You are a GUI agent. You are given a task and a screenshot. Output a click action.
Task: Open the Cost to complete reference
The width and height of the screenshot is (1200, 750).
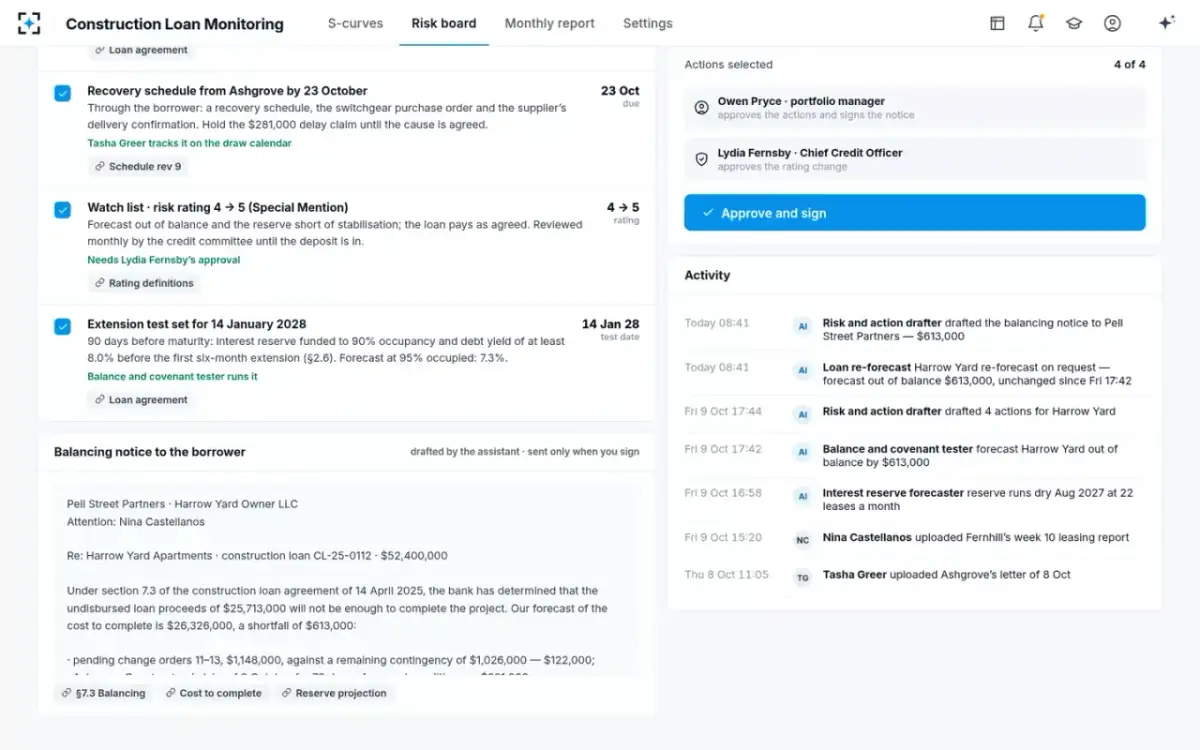click(213, 693)
